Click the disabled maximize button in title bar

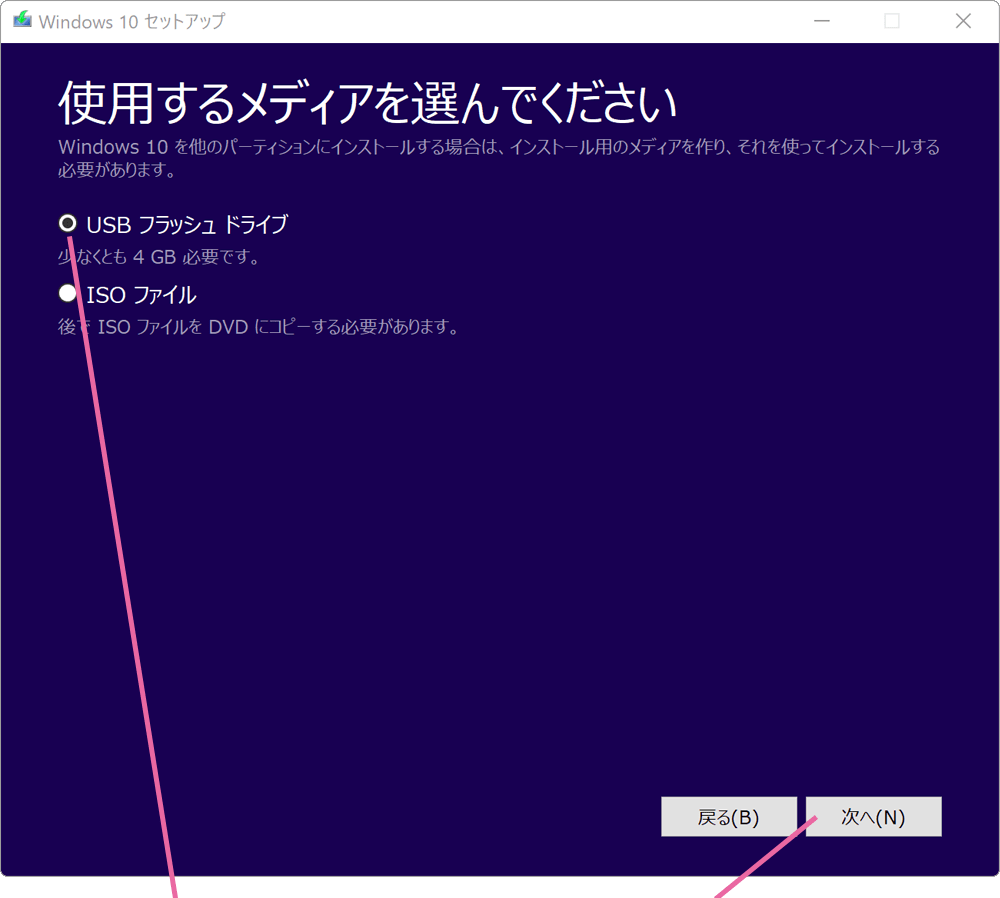(x=892, y=21)
